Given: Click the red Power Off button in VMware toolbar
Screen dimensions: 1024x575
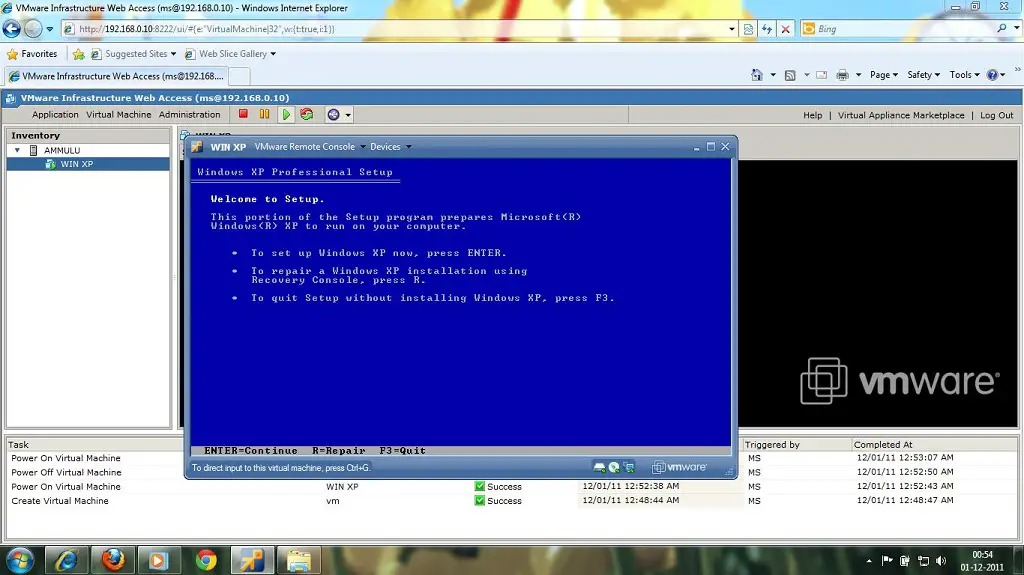Looking at the screenshot, I should click(x=244, y=114).
